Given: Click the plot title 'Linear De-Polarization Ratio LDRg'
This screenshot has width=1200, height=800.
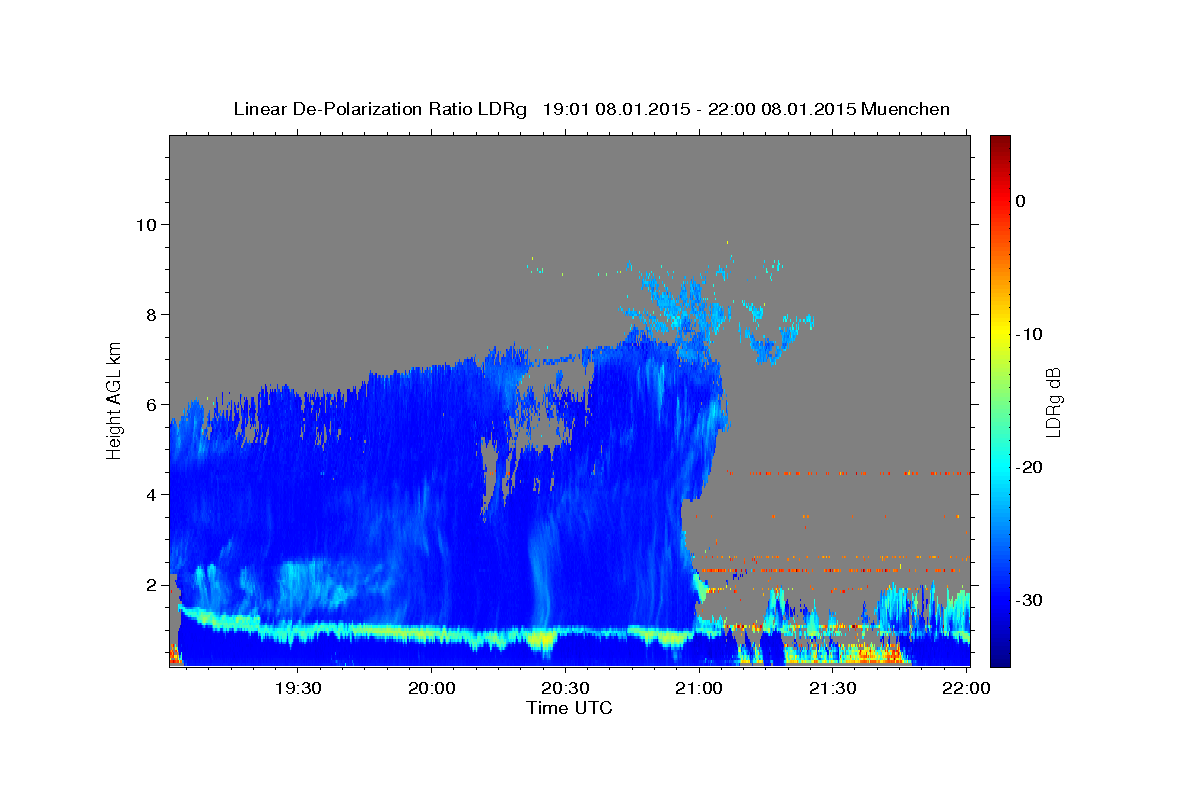Looking at the screenshot, I should coord(379,109).
